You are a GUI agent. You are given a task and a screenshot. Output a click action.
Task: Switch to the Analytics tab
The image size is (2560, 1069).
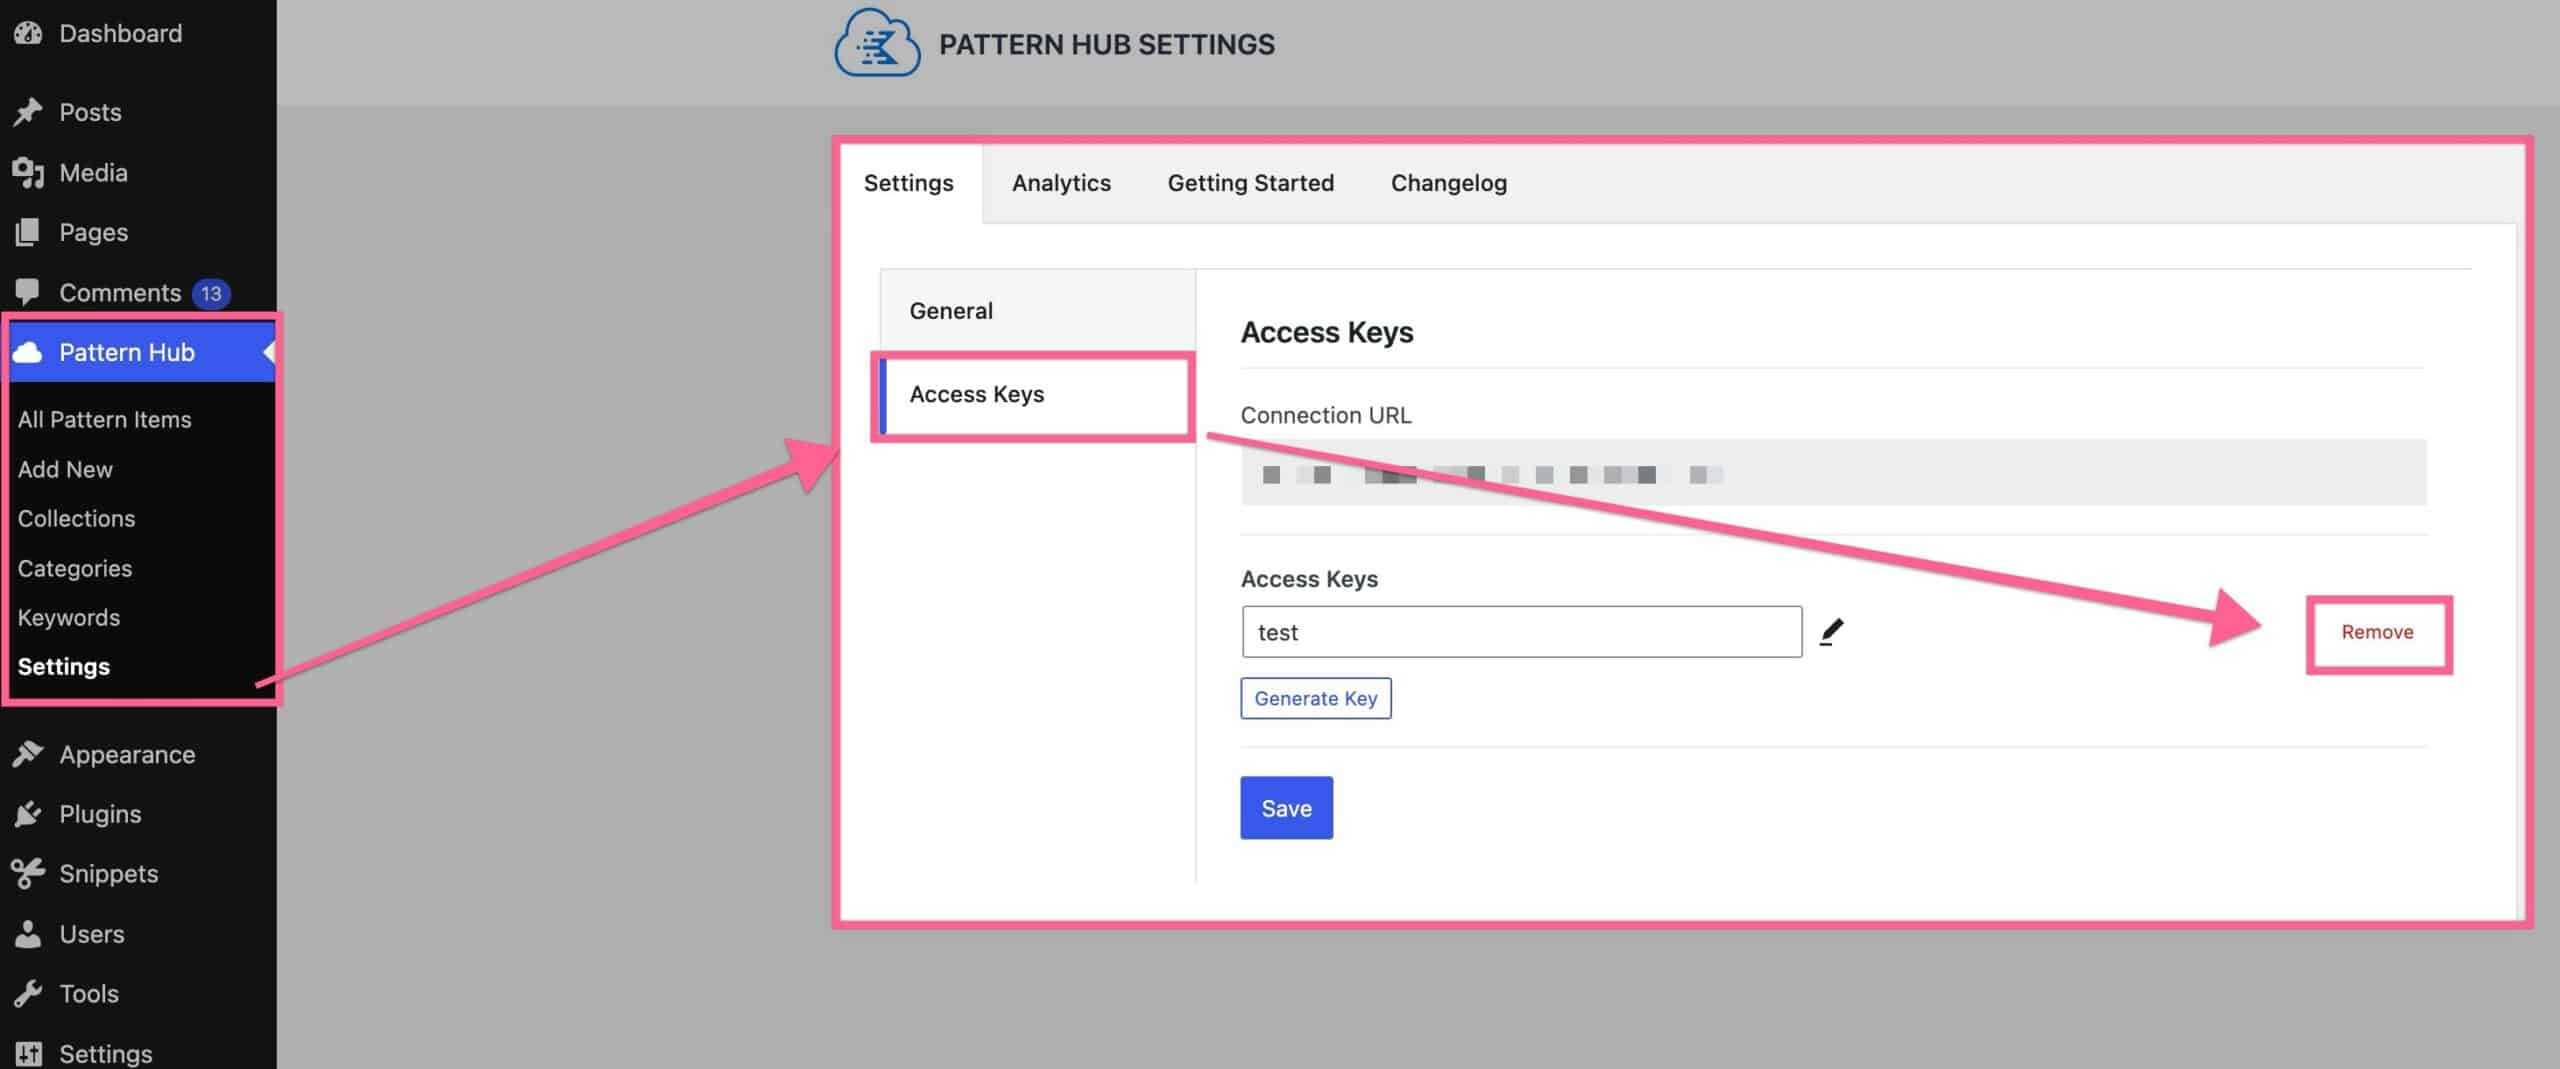[1061, 183]
